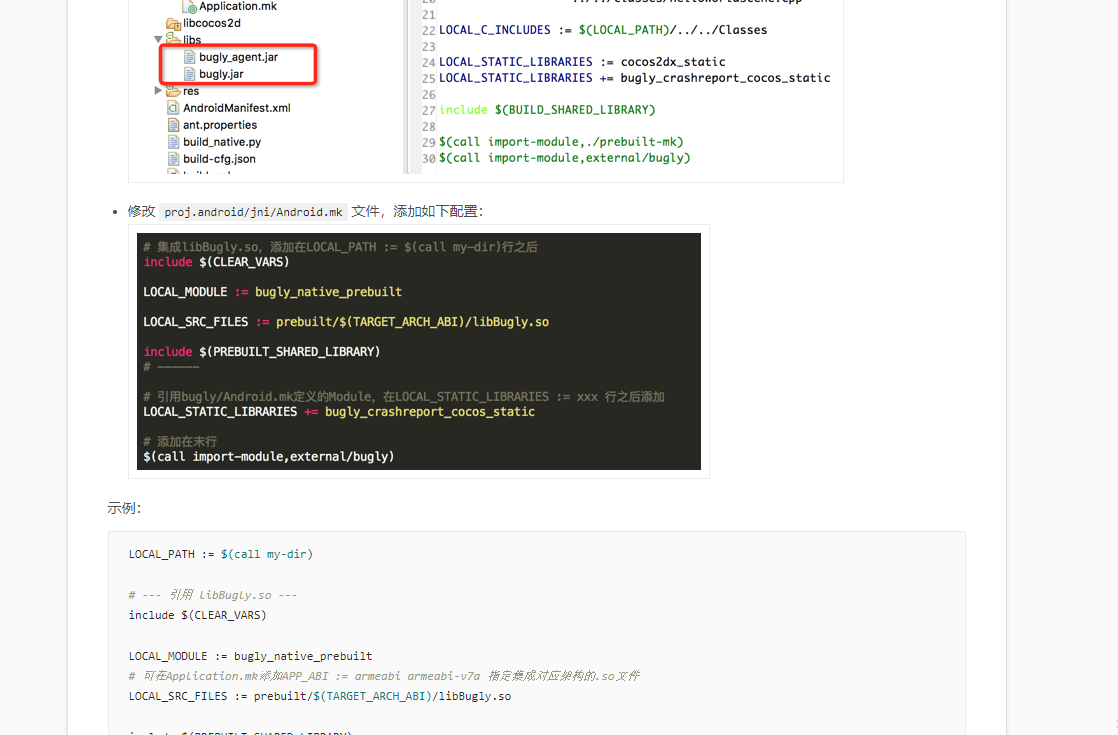Select build-cfg.json in the tree

click(219, 159)
